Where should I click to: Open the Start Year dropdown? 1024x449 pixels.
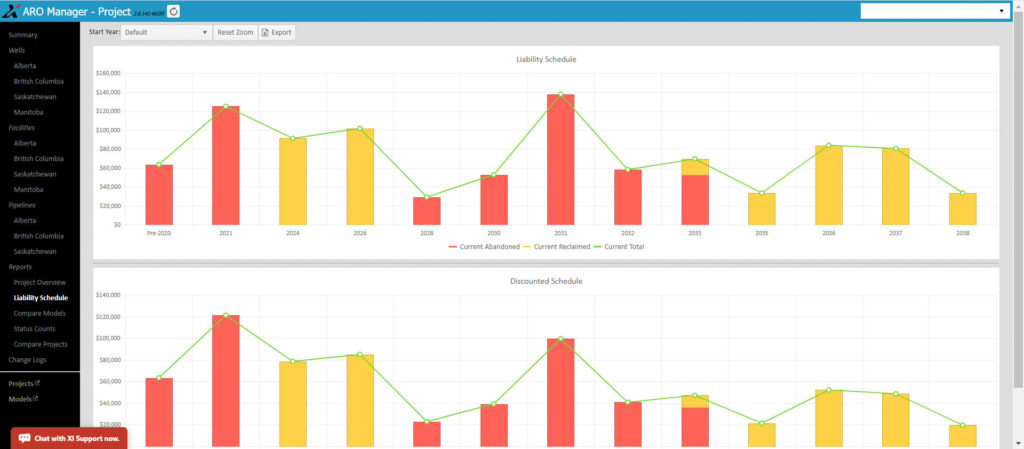166,32
